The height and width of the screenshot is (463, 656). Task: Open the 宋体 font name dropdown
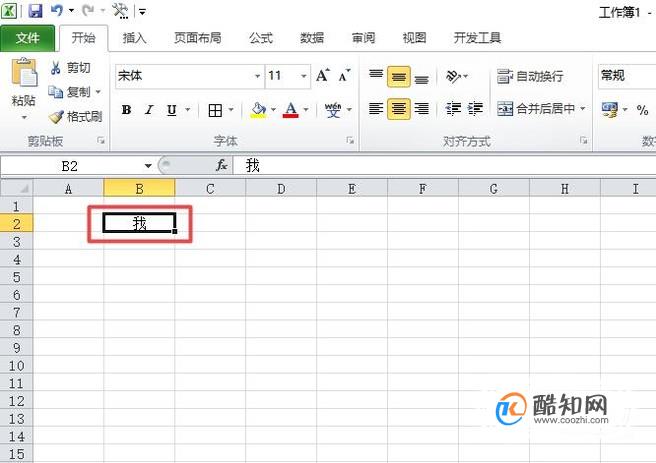(257, 76)
